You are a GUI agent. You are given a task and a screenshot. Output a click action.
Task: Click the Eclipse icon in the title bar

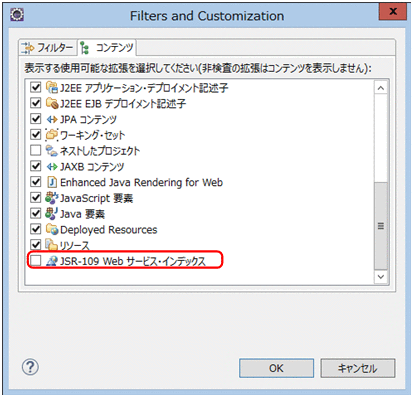coord(17,15)
